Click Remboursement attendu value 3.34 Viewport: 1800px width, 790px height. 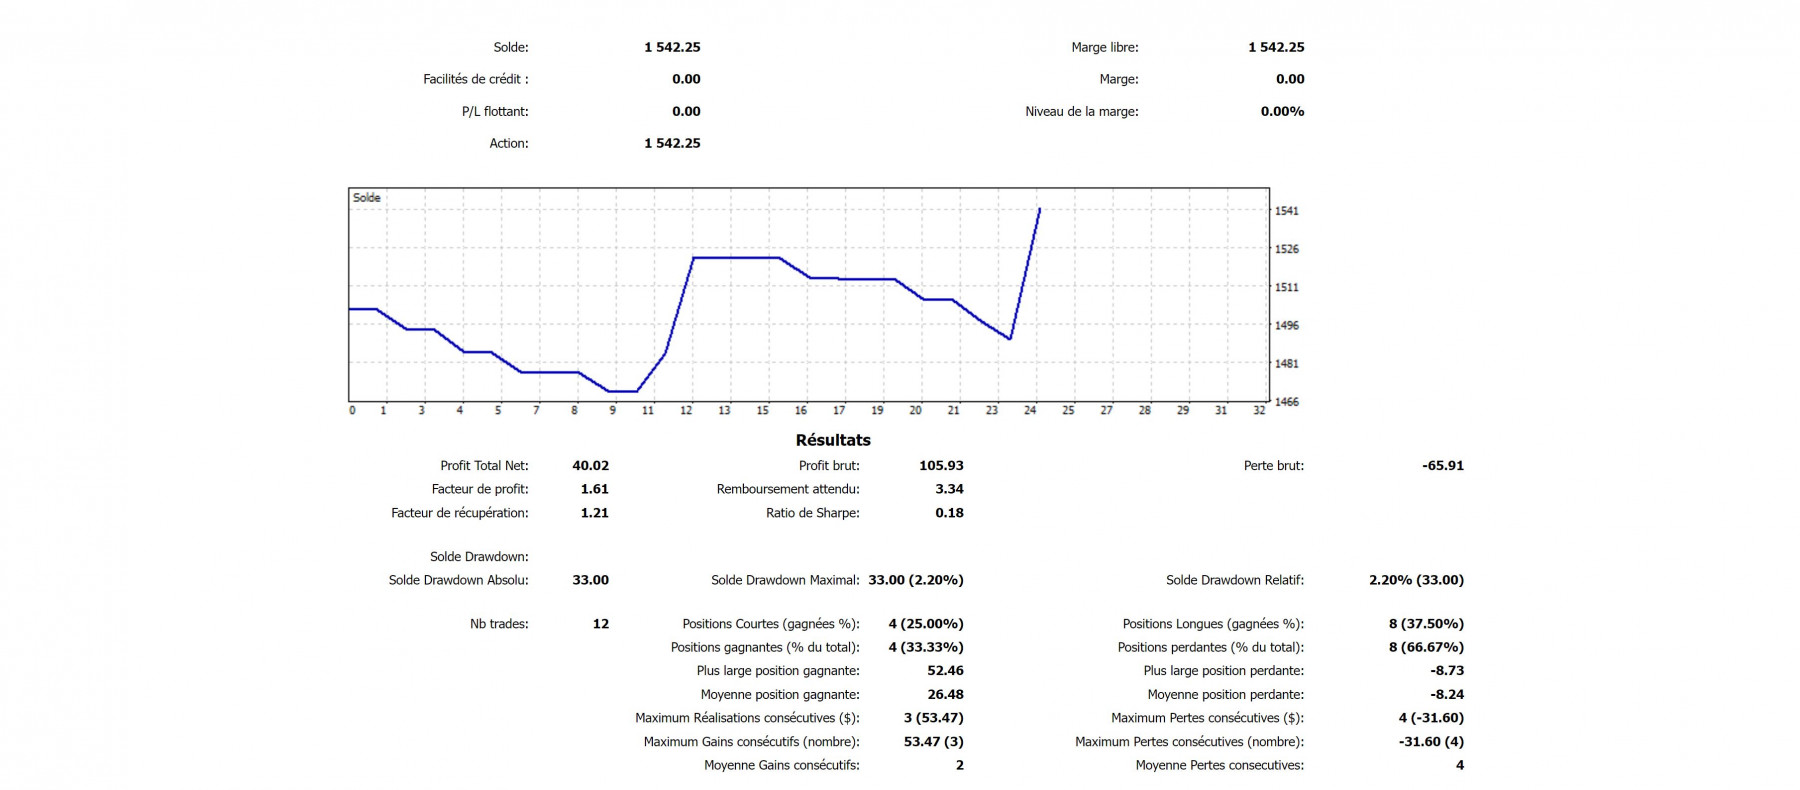coord(949,489)
